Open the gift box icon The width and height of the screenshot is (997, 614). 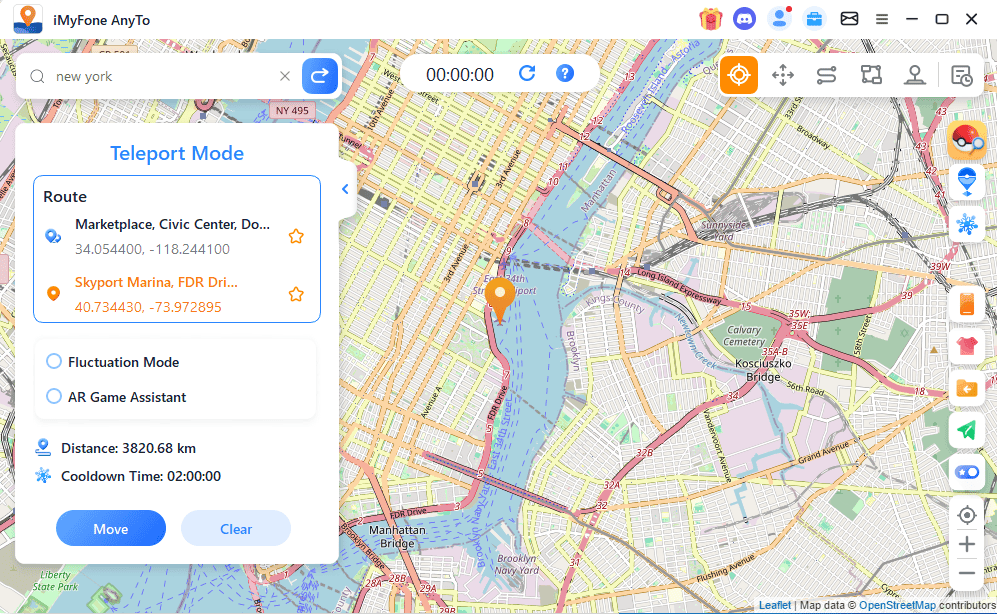click(710, 20)
